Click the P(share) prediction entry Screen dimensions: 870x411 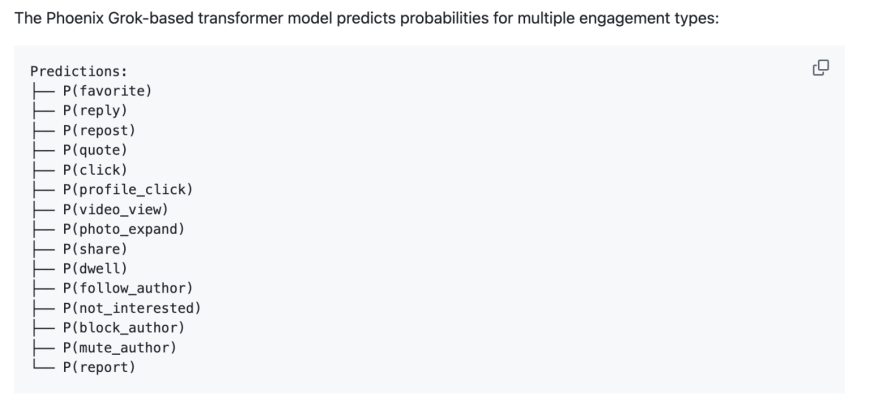[x=95, y=249]
